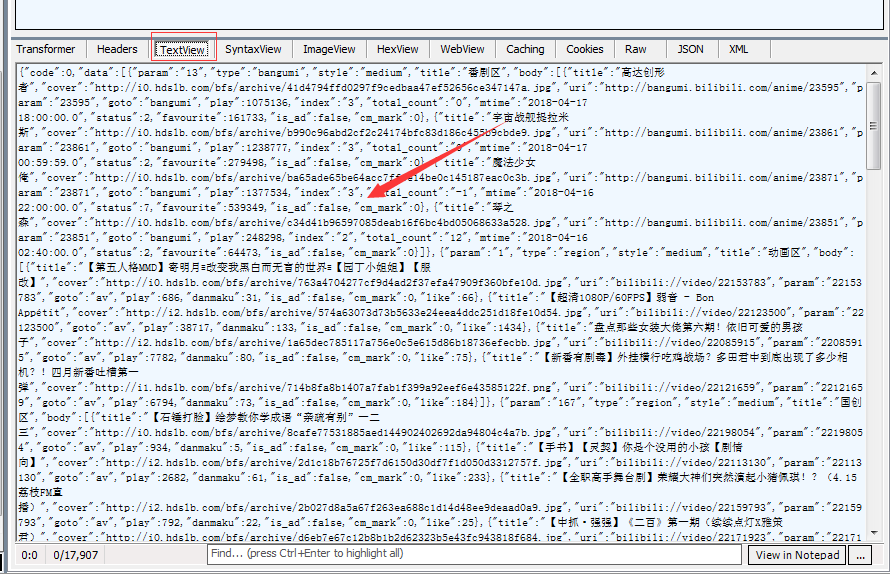Click the bangumi.bilibili.com/anime/23595 URL text

[722, 87]
